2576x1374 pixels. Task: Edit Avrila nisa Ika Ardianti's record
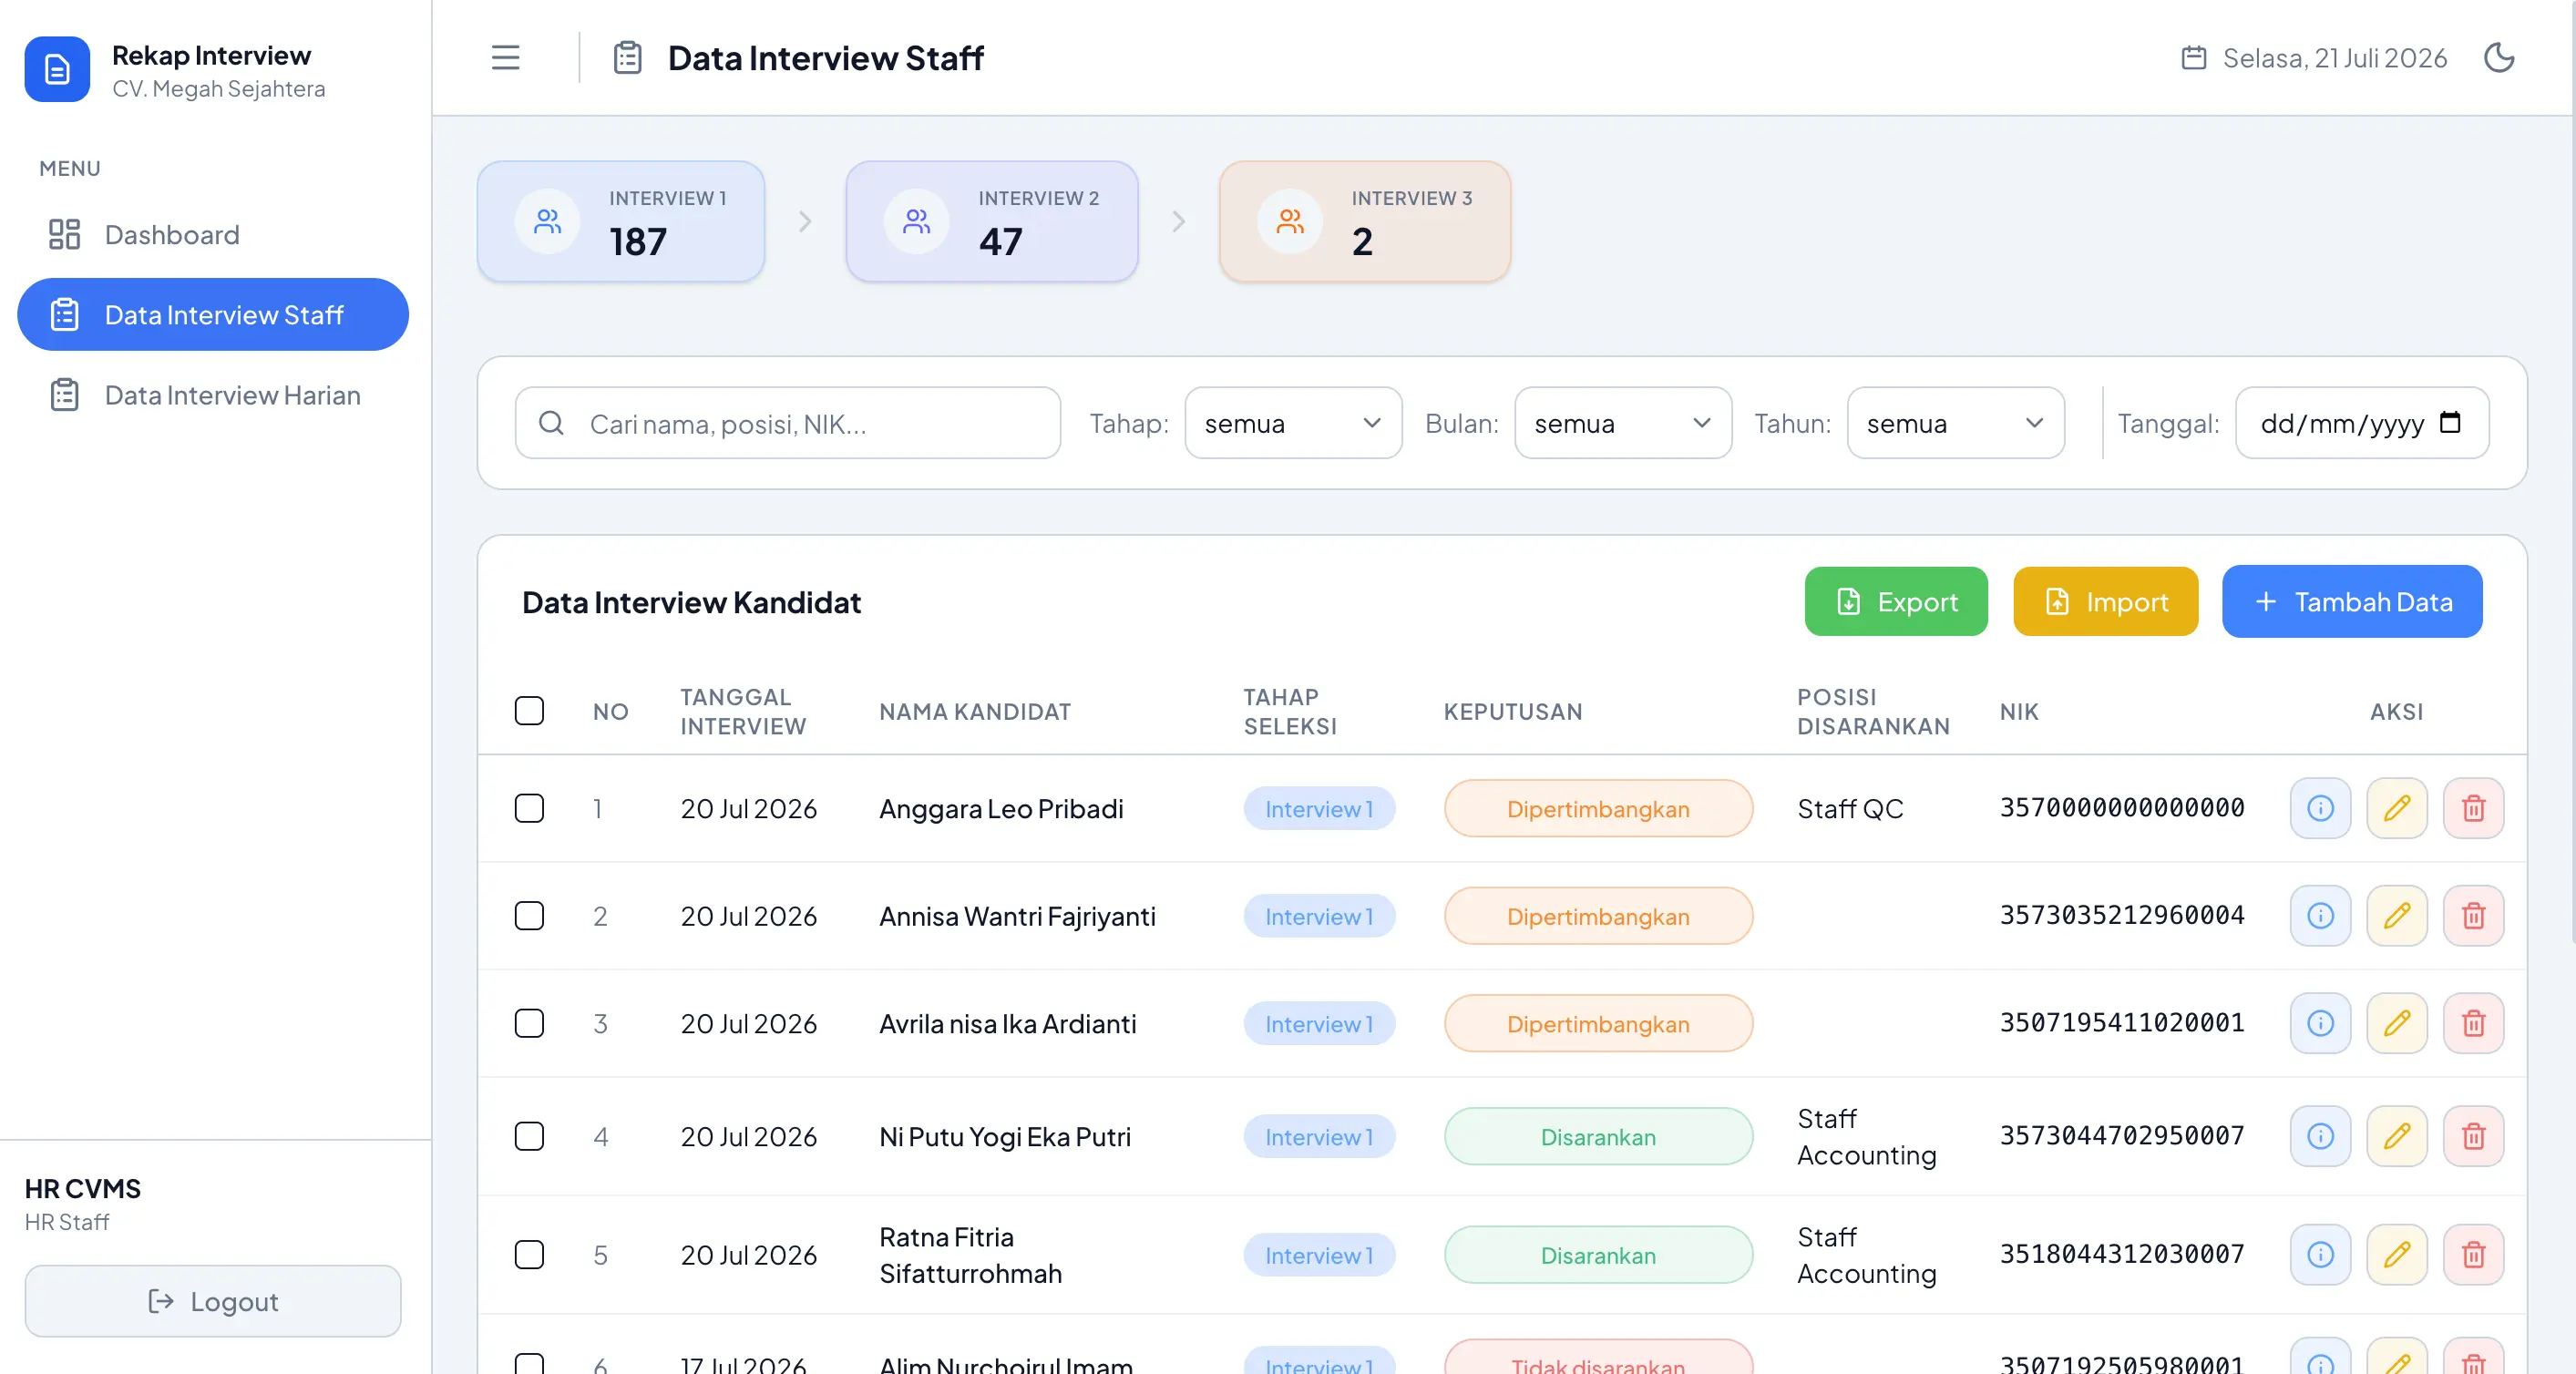pos(2396,1023)
